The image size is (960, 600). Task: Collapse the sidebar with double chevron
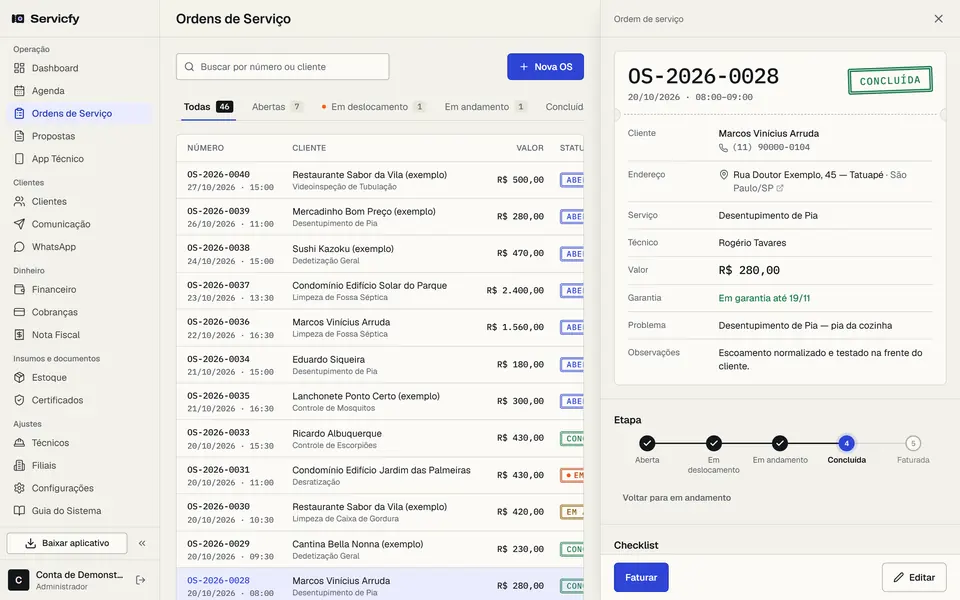coord(142,543)
